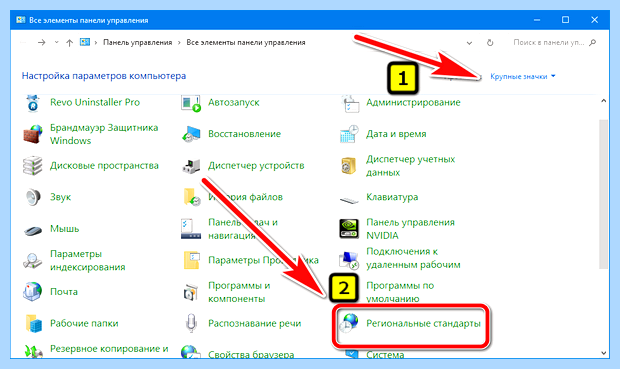Open the Программы по умолчанию link
Image resolution: width=620 pixels, height=369 pixels.
pos(400,292)
